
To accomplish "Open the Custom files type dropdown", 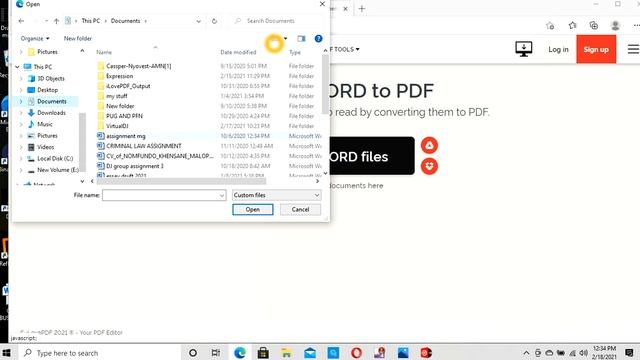I will click(276, 195).
